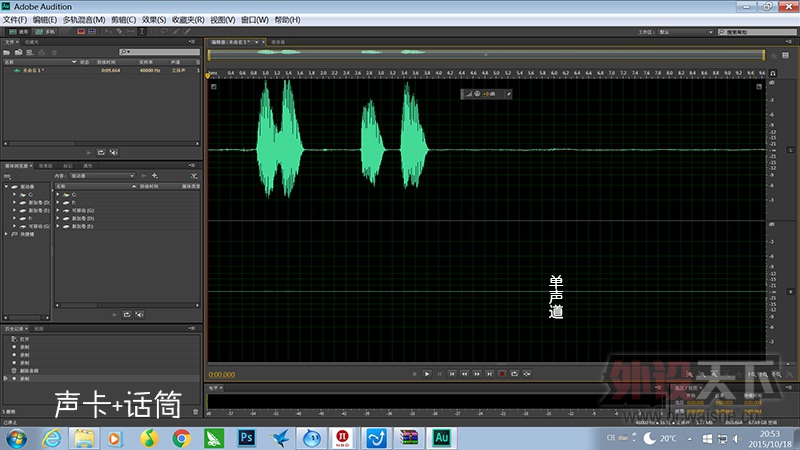Click the search help field

pyautogui.click(x=757, y=32)
